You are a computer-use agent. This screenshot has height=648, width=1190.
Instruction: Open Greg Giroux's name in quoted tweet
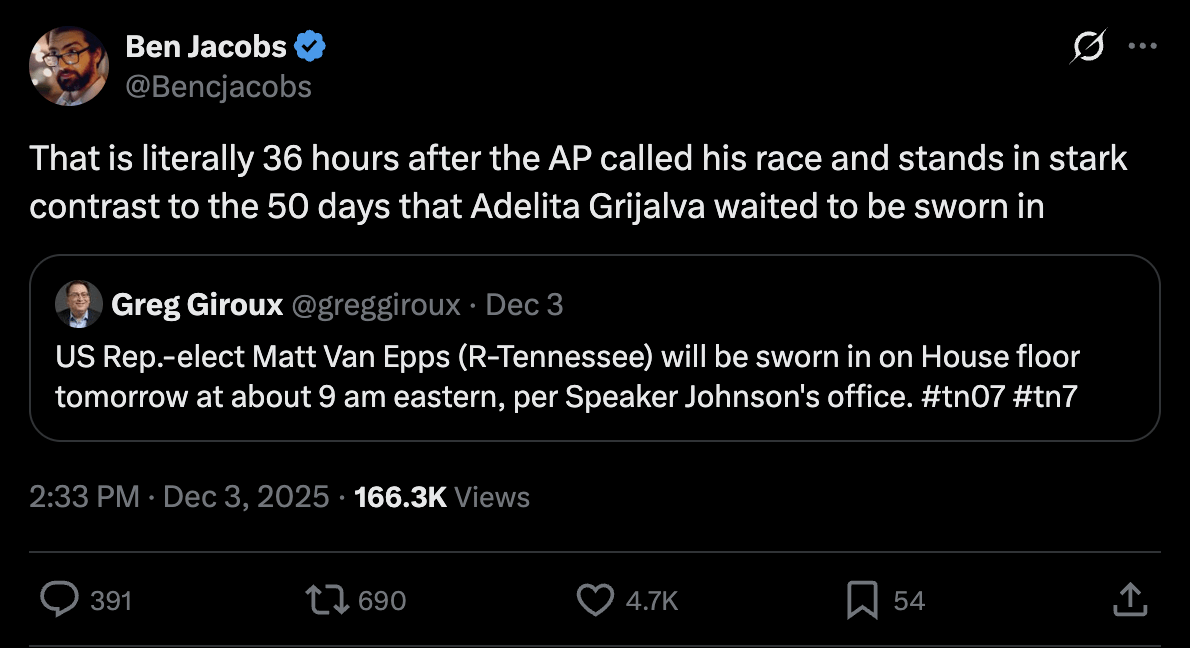click(x=197, y=305)
